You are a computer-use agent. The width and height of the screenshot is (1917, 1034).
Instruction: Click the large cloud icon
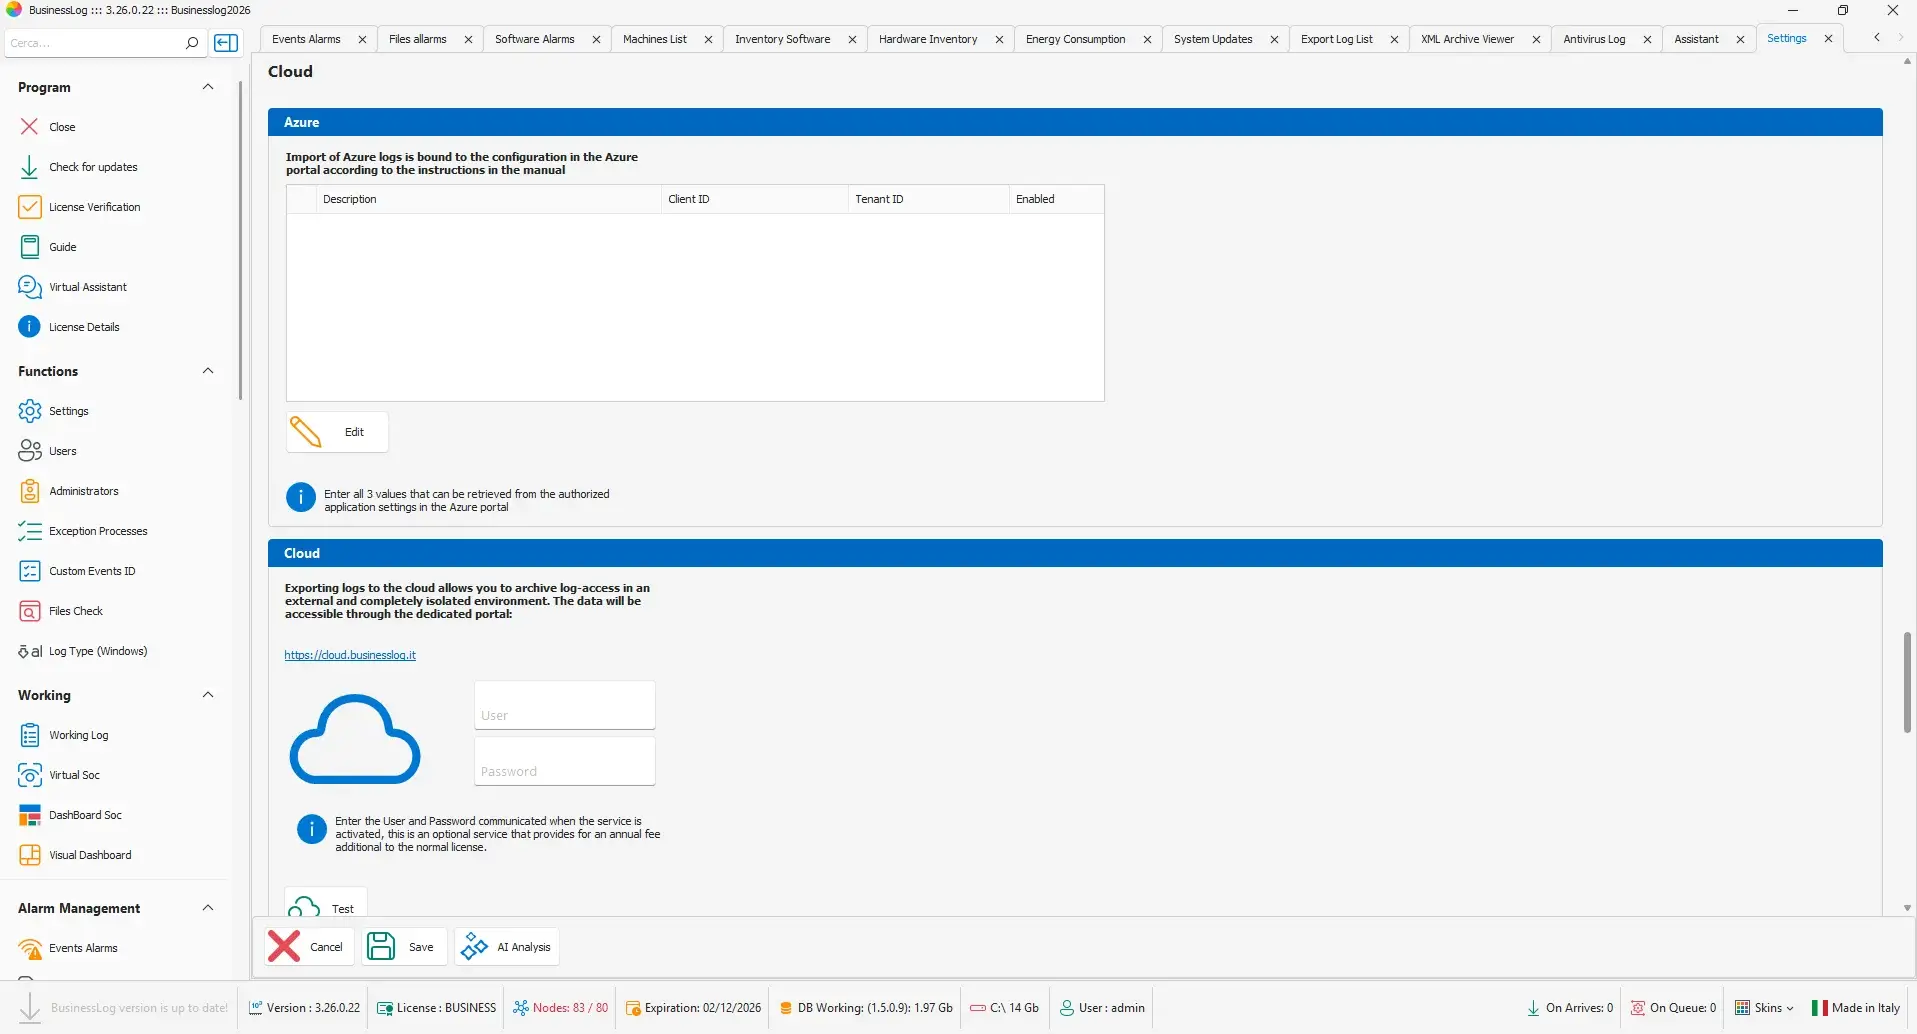(x=355, y=739)
